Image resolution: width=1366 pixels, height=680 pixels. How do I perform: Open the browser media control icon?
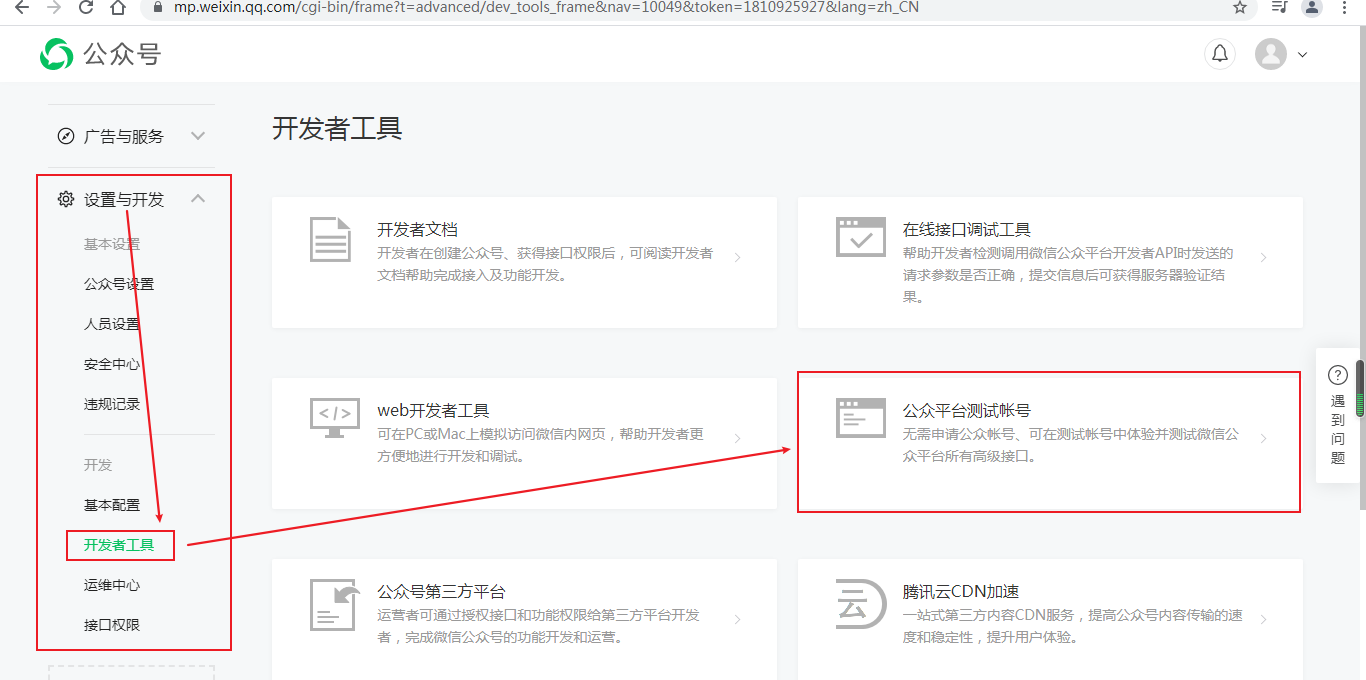click(x=1279, y=7)
